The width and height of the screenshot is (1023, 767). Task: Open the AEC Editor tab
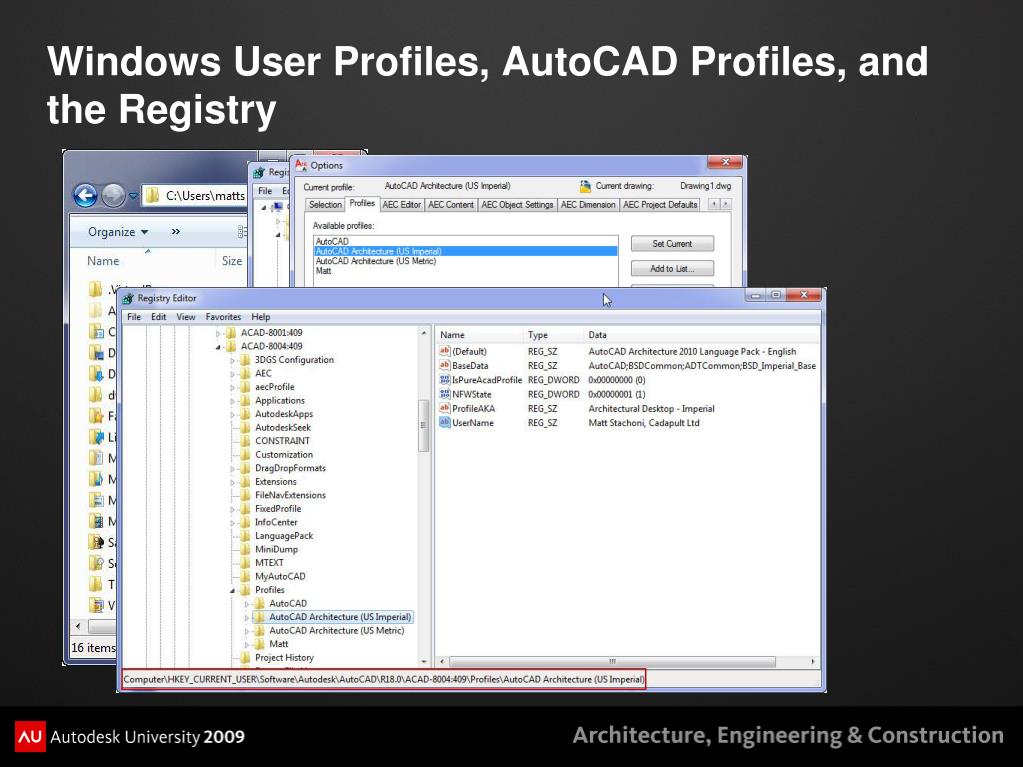coord(402,205)
